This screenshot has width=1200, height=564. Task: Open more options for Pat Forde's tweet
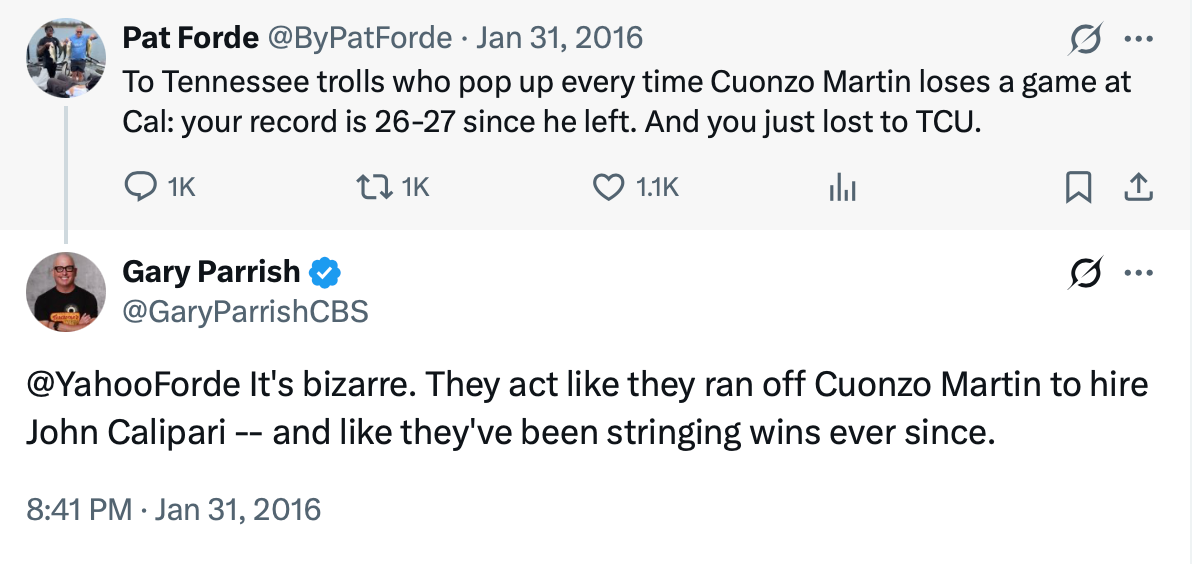pyautogui.click(x=1139, y=39)
